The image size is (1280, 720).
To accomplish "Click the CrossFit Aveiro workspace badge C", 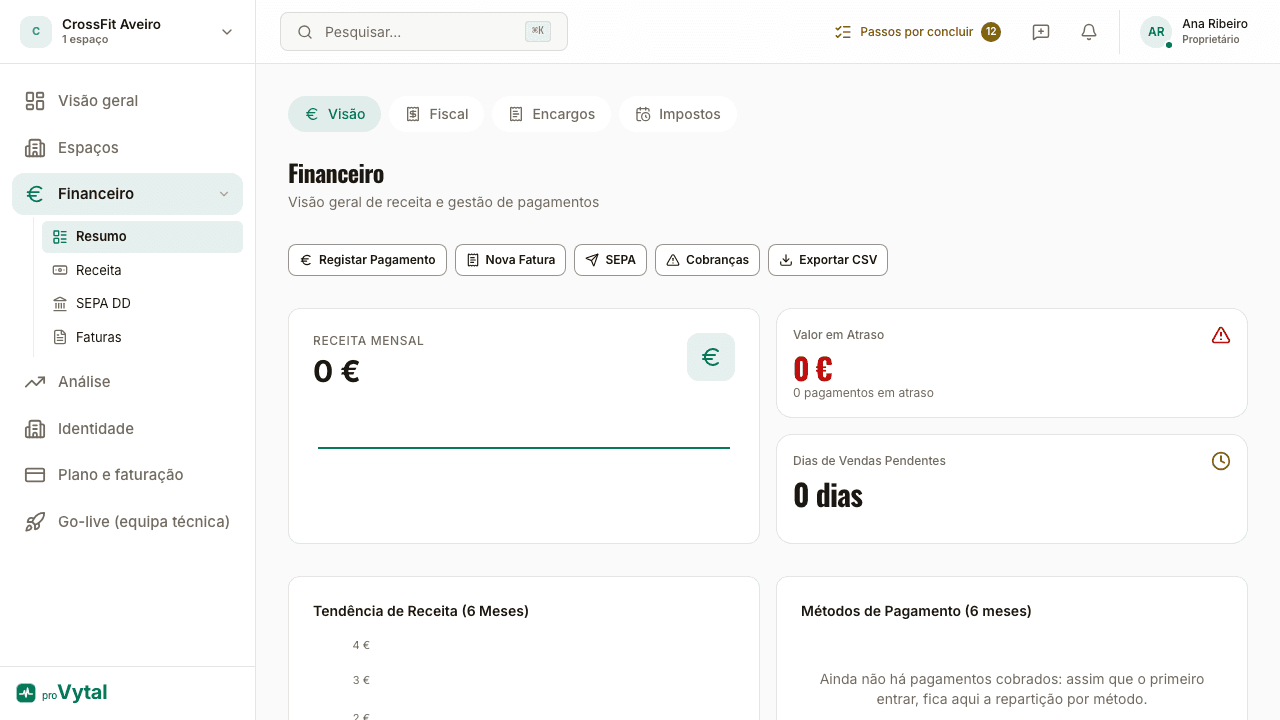I will [x=36, y=32].
